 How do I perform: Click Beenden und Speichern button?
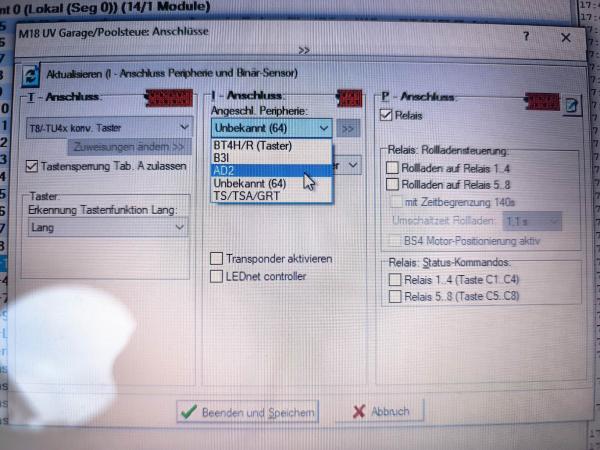pos(247,411)
